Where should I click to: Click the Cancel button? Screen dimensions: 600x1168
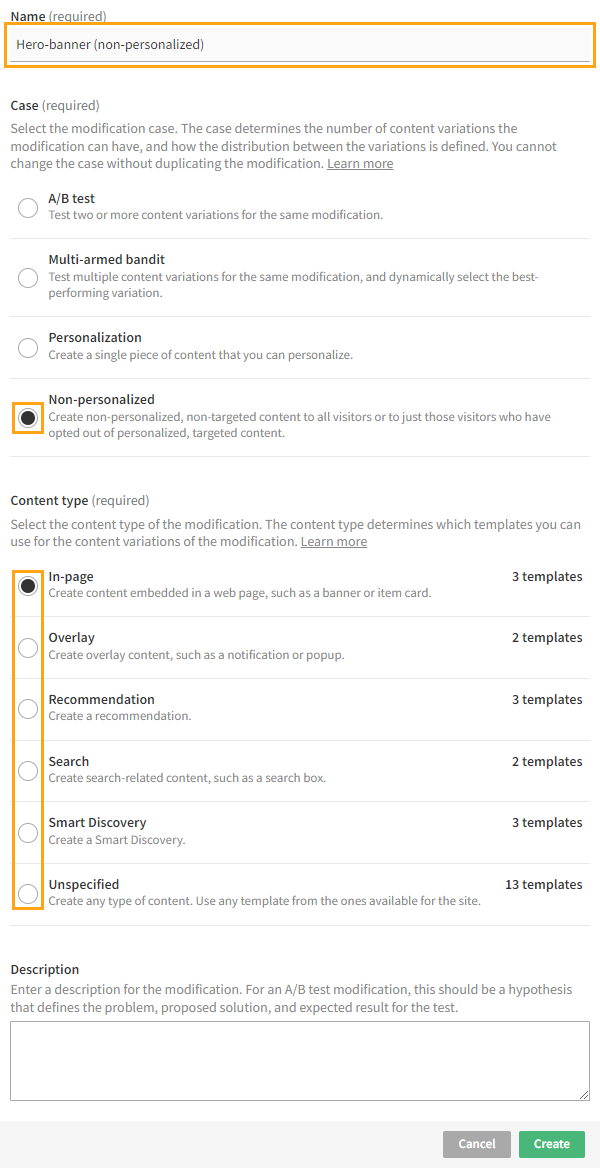[476, 1144]
